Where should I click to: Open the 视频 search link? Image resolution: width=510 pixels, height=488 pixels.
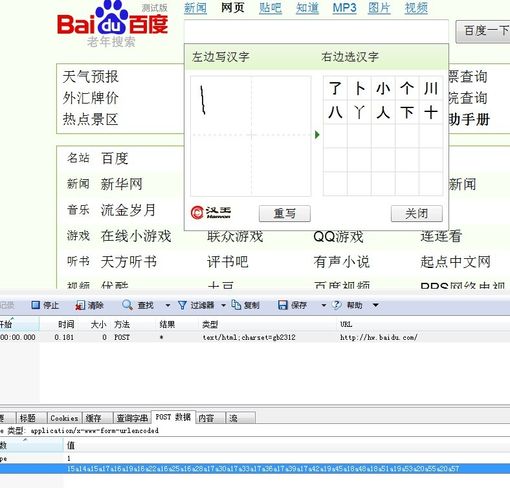click(x=416, y=8)
